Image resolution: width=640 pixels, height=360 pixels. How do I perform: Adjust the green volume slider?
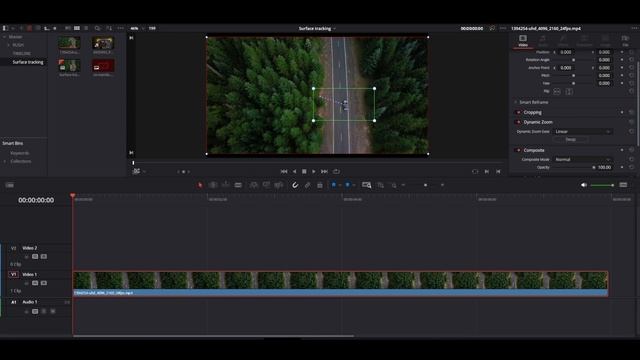click(602, 185)
